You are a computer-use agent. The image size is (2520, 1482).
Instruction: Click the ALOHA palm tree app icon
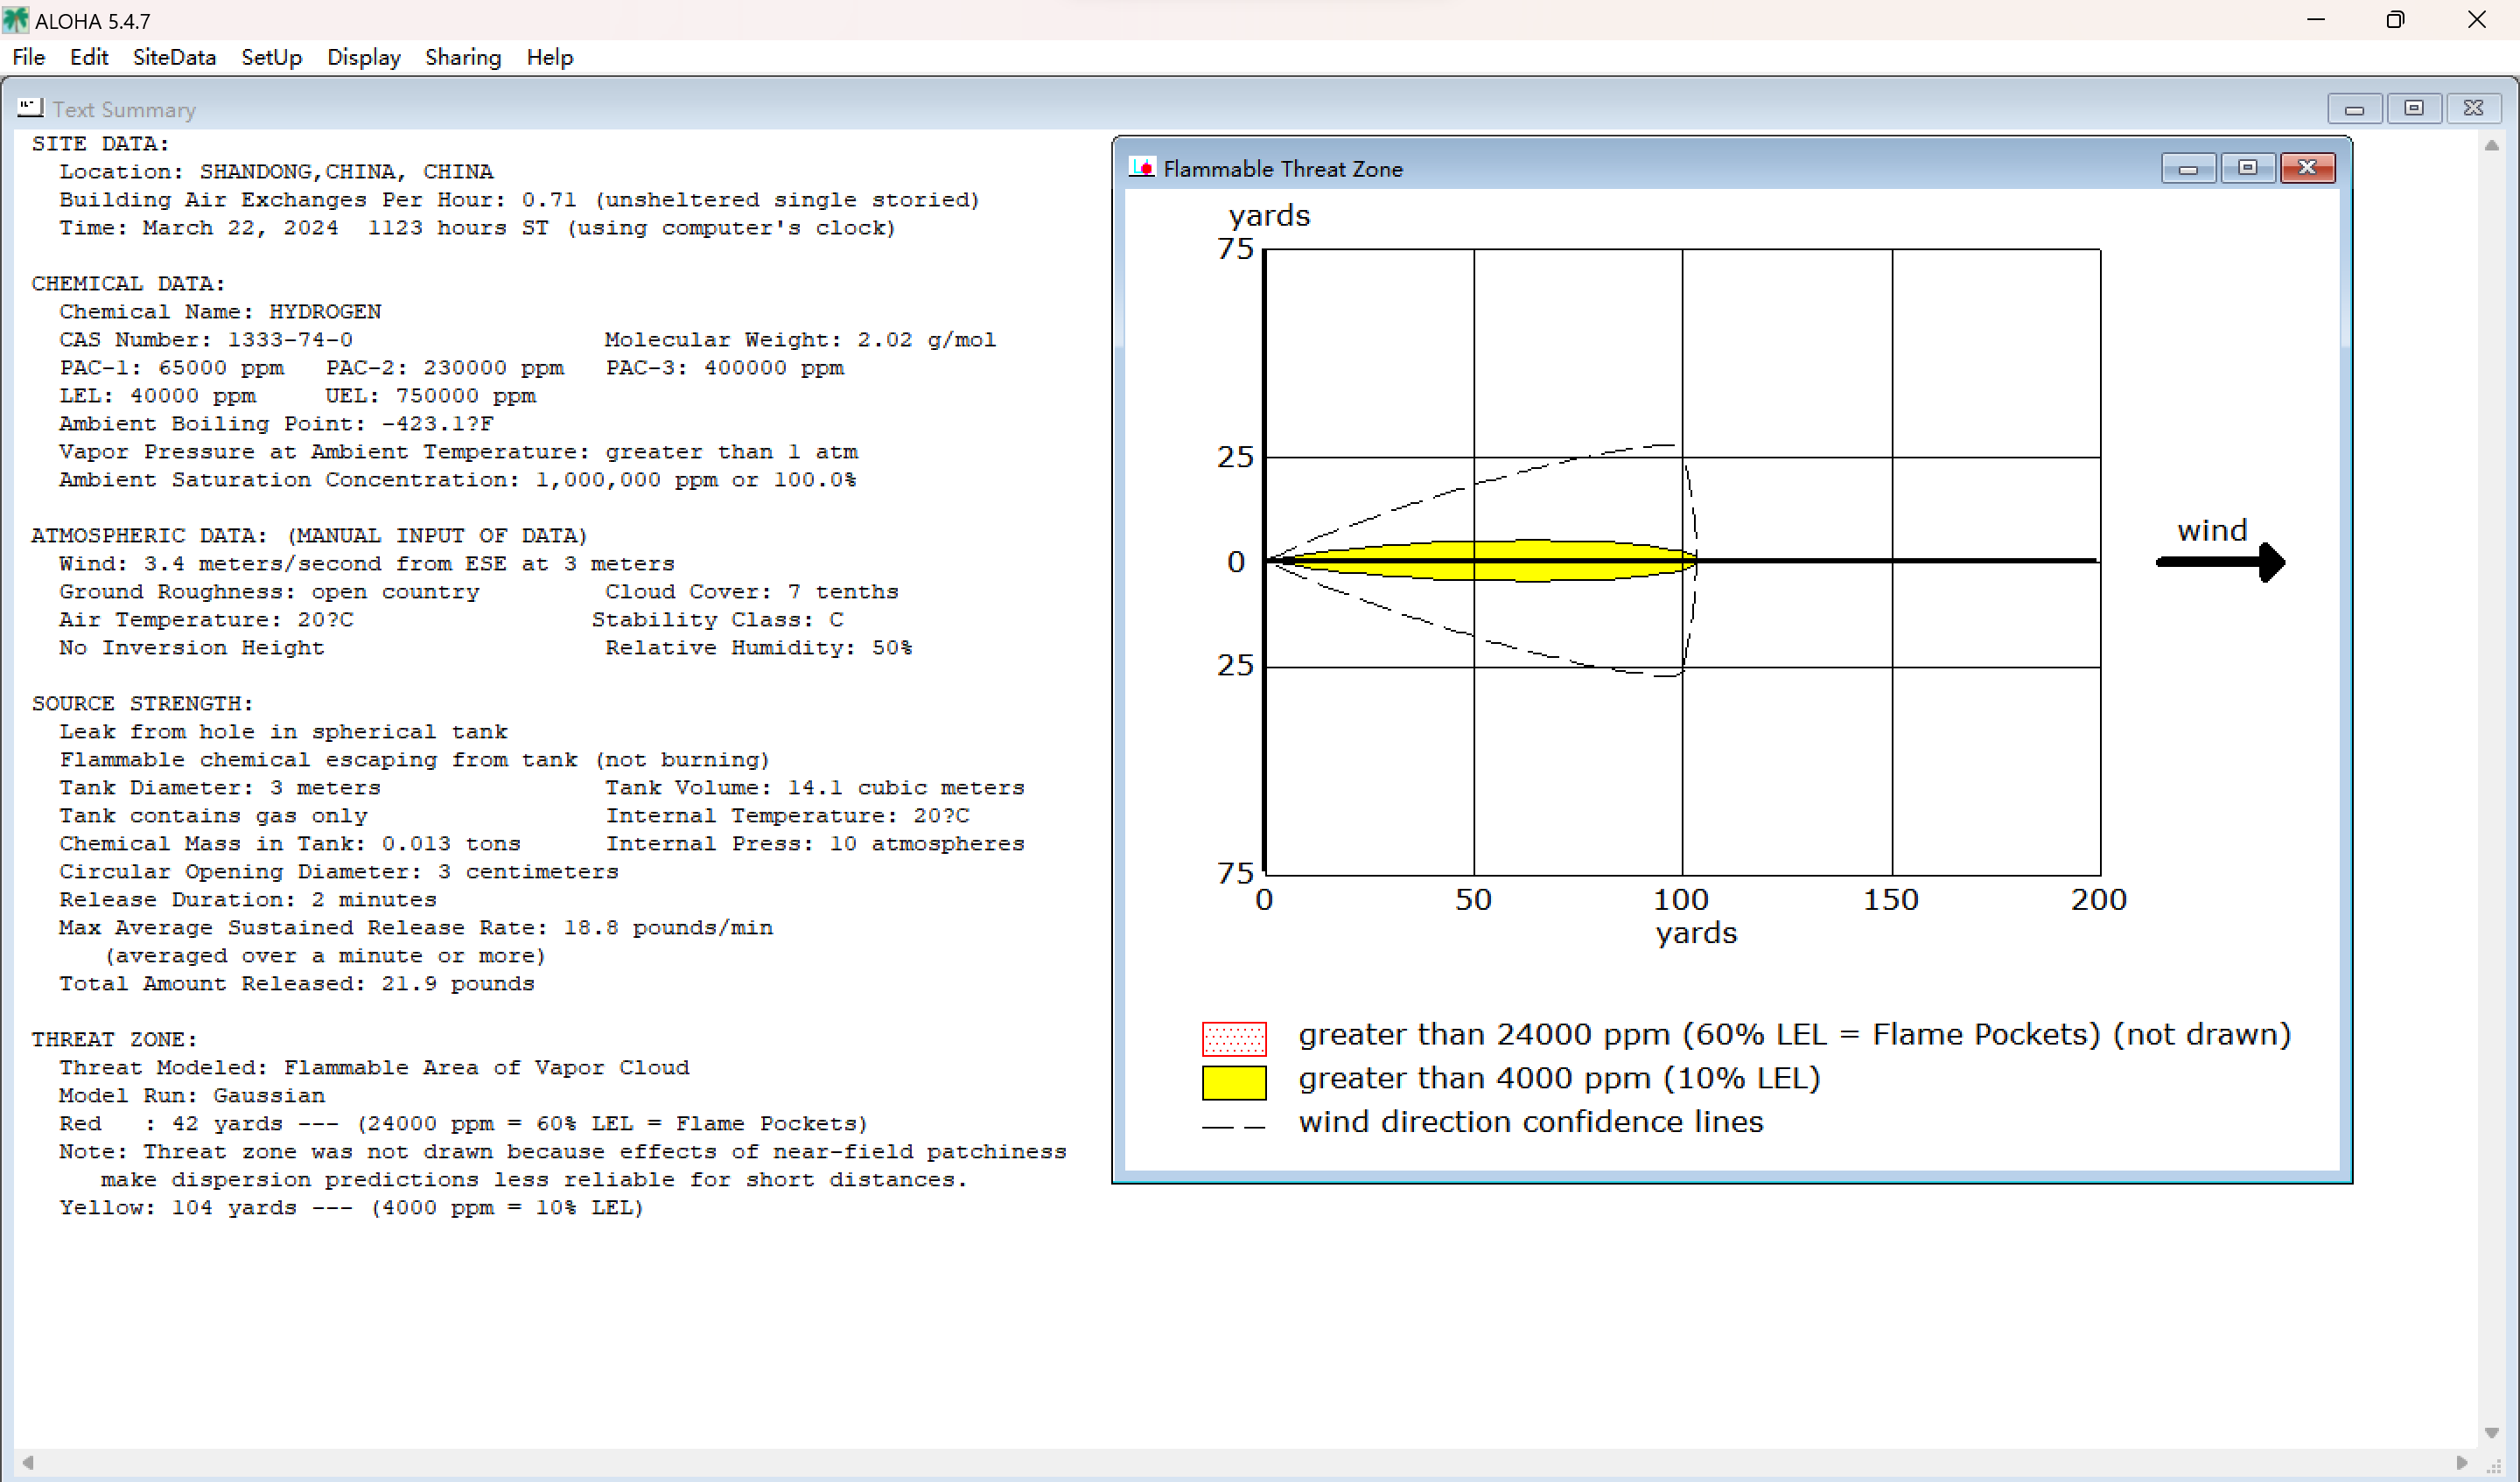pos(16,20)
